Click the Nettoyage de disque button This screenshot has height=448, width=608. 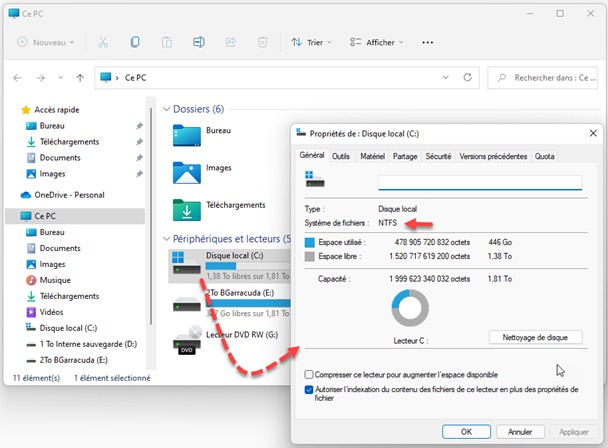535,337
